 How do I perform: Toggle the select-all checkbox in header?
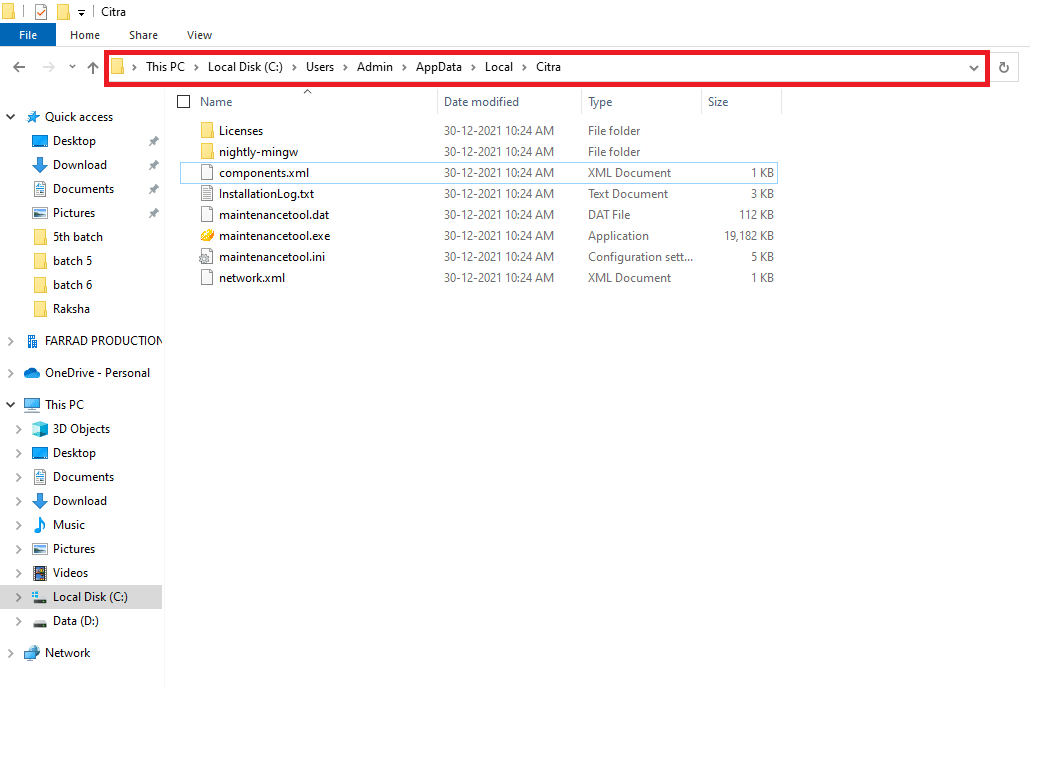(183, 102)
